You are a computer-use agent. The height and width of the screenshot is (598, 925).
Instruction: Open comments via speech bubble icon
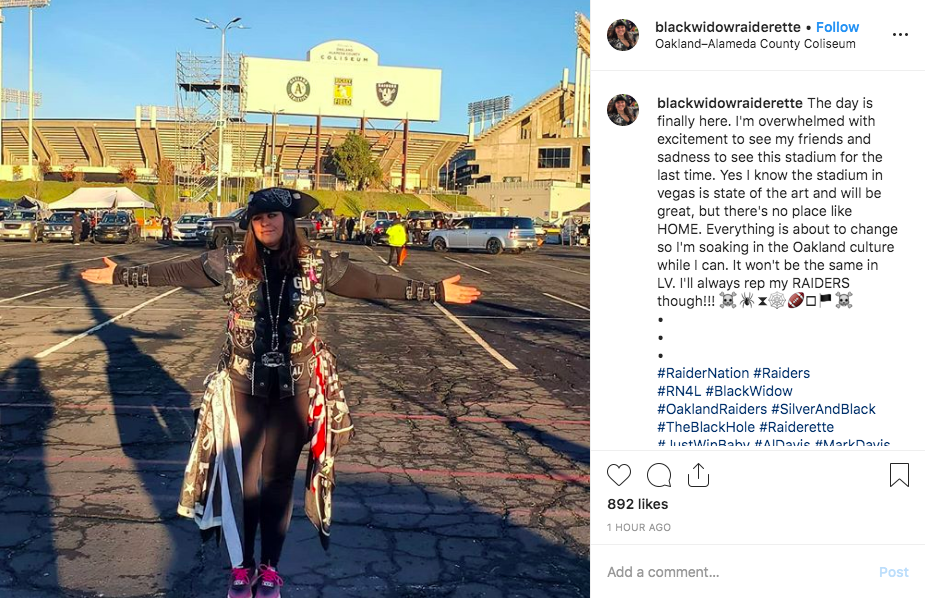659,475
